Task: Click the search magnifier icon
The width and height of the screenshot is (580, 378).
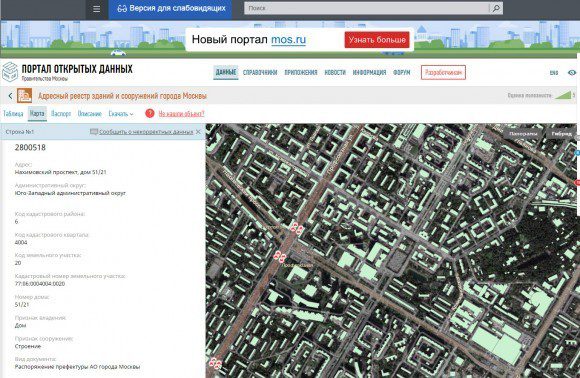Action: pos(496,8)
